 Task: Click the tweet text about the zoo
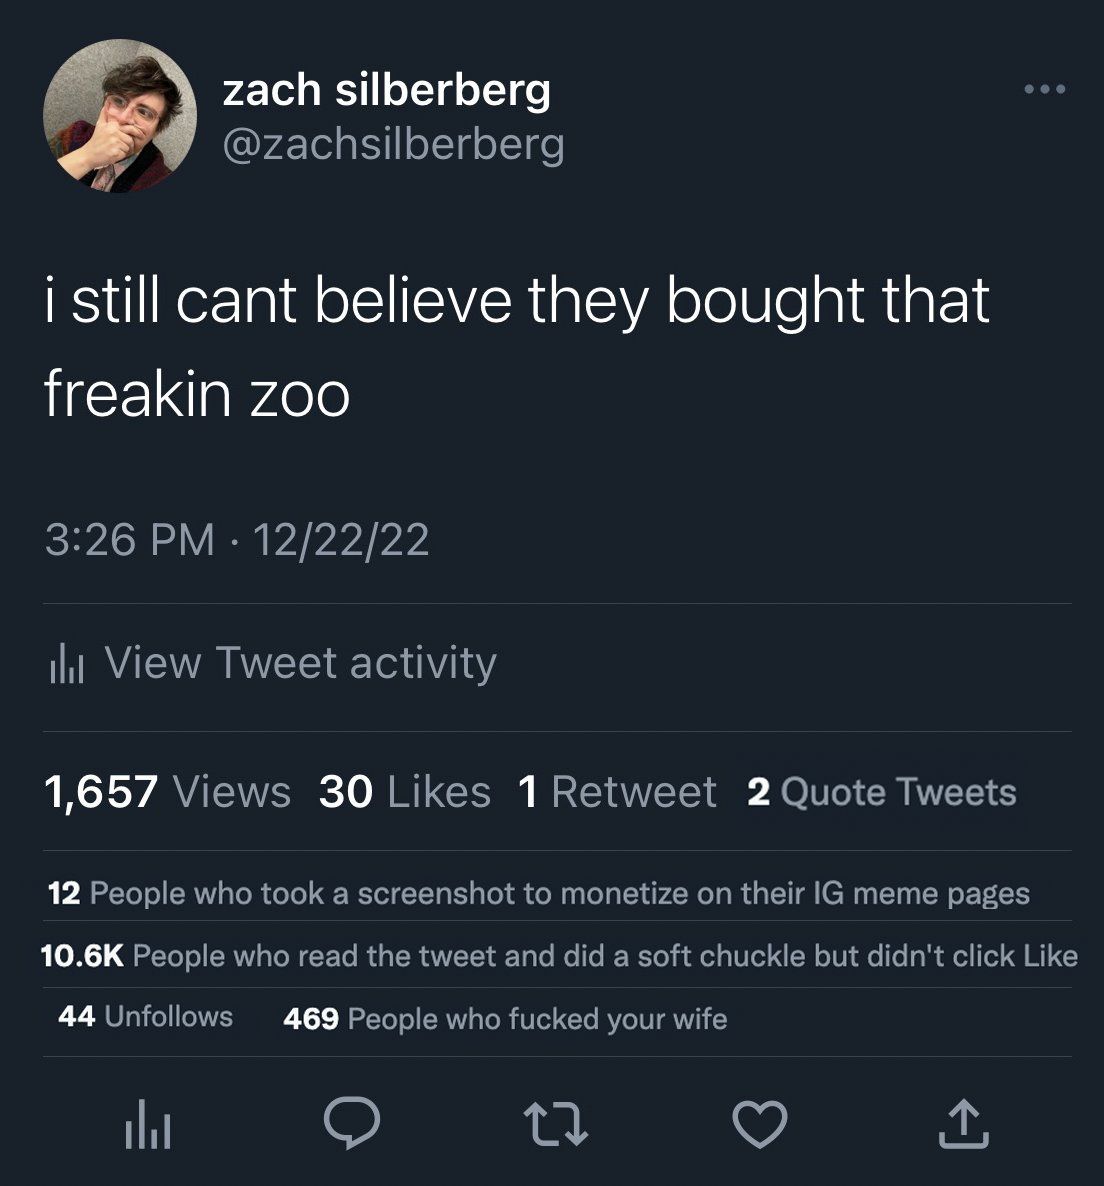point(516,346)
